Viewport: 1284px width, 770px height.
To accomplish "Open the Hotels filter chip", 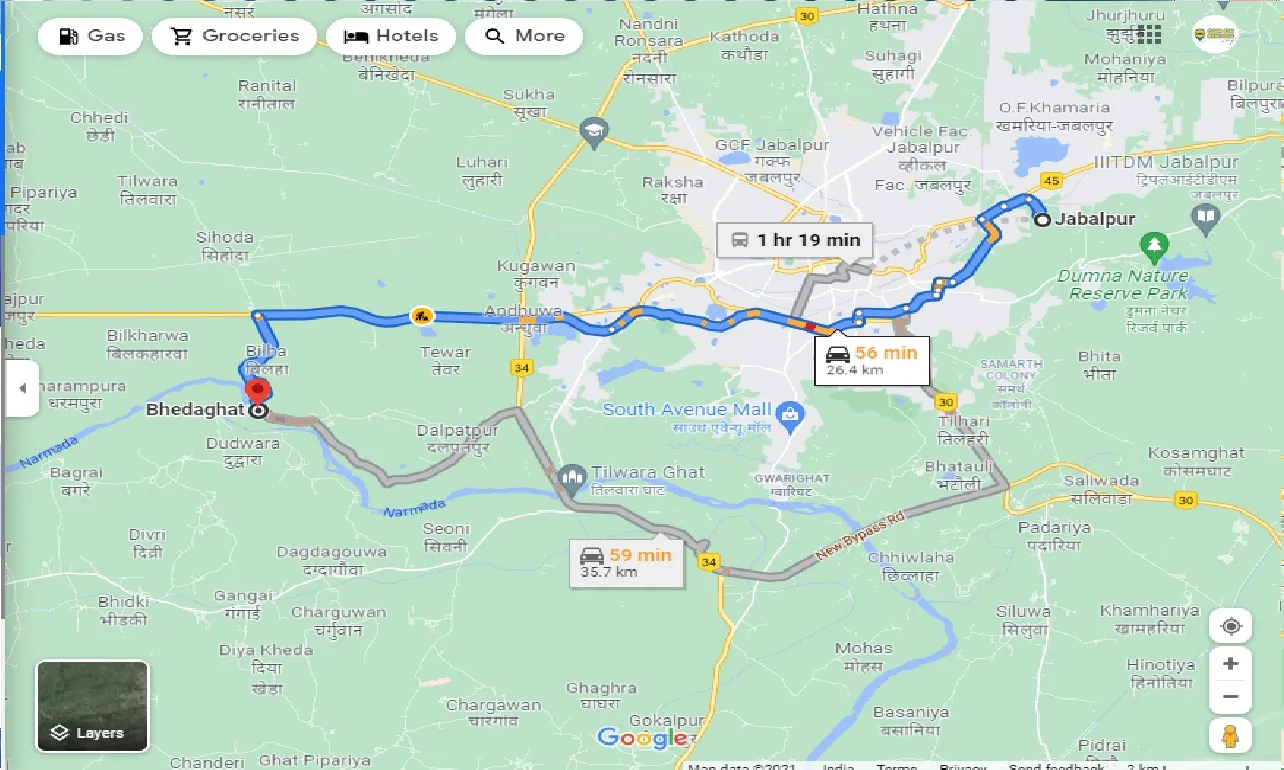I will click(x=391, y=36).
